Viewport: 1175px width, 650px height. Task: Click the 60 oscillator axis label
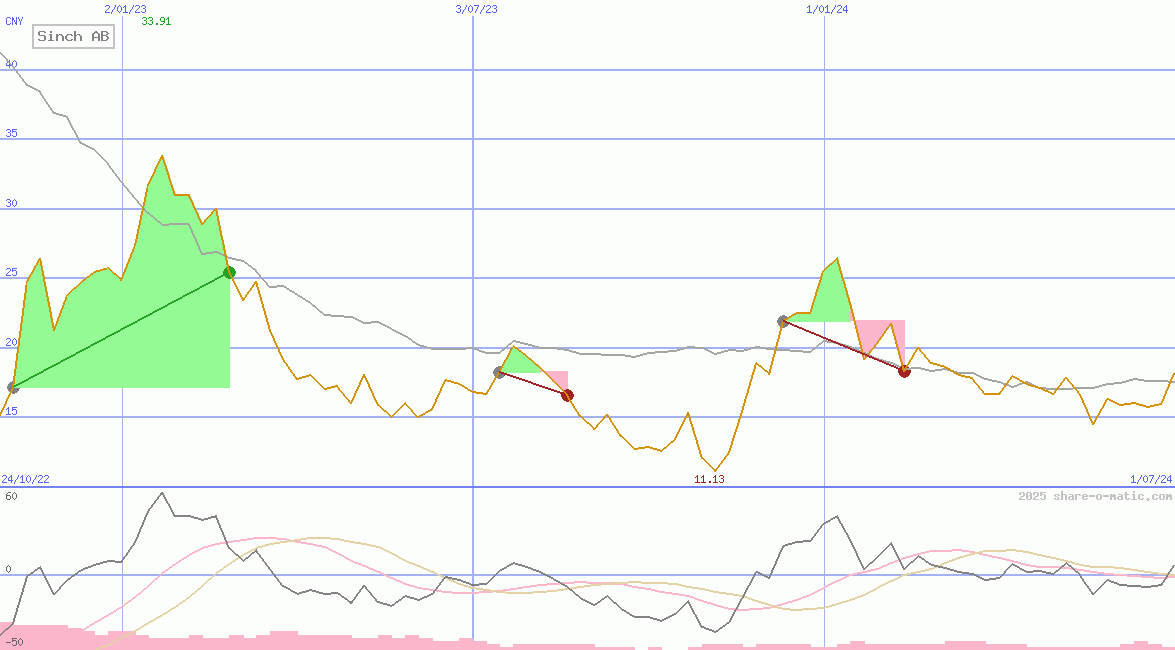pos(11,496)
